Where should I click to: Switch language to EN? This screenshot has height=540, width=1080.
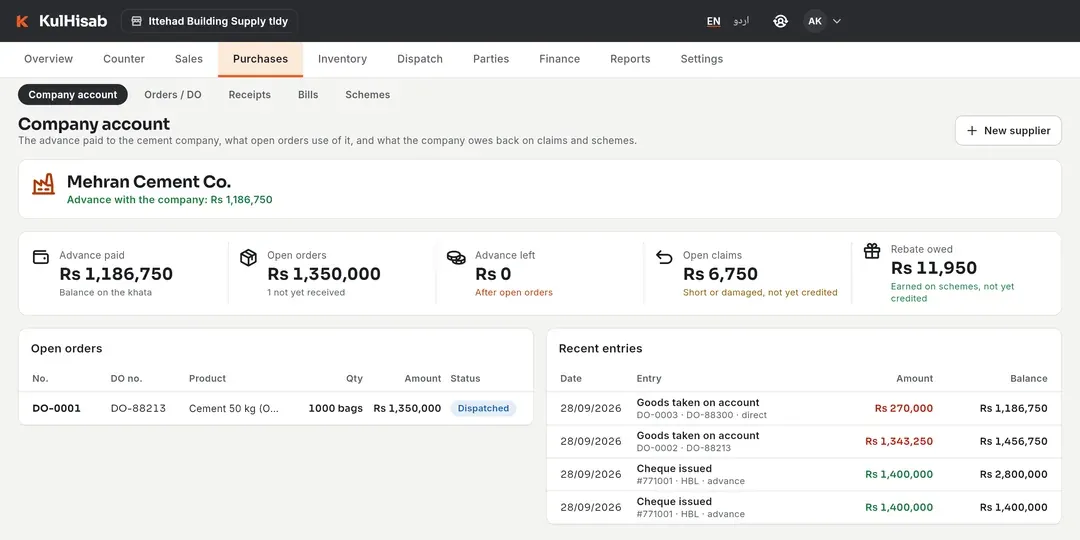click(714, 21)
